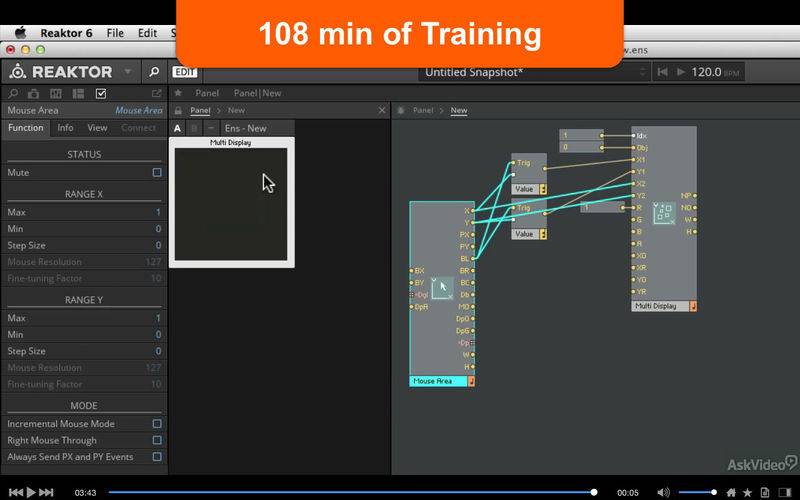Image resolution: width=800 pixels, height=500 pixels.
Task: Click the snapshot up/down stepper arrows
Action: [643, 72]
